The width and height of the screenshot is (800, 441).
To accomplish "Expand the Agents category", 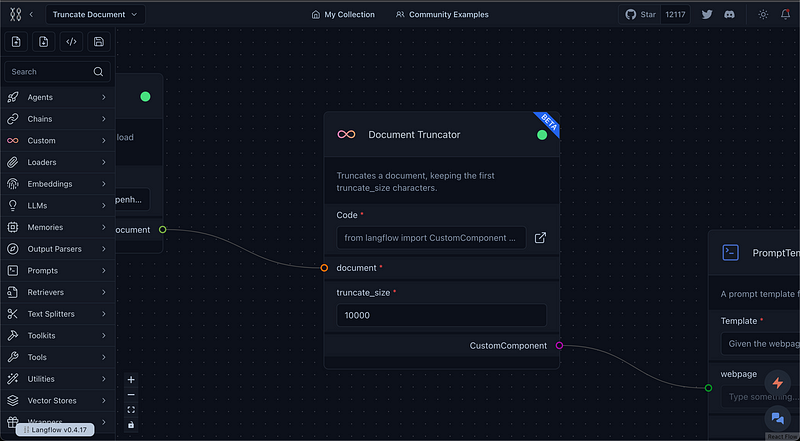I will 57,98.
